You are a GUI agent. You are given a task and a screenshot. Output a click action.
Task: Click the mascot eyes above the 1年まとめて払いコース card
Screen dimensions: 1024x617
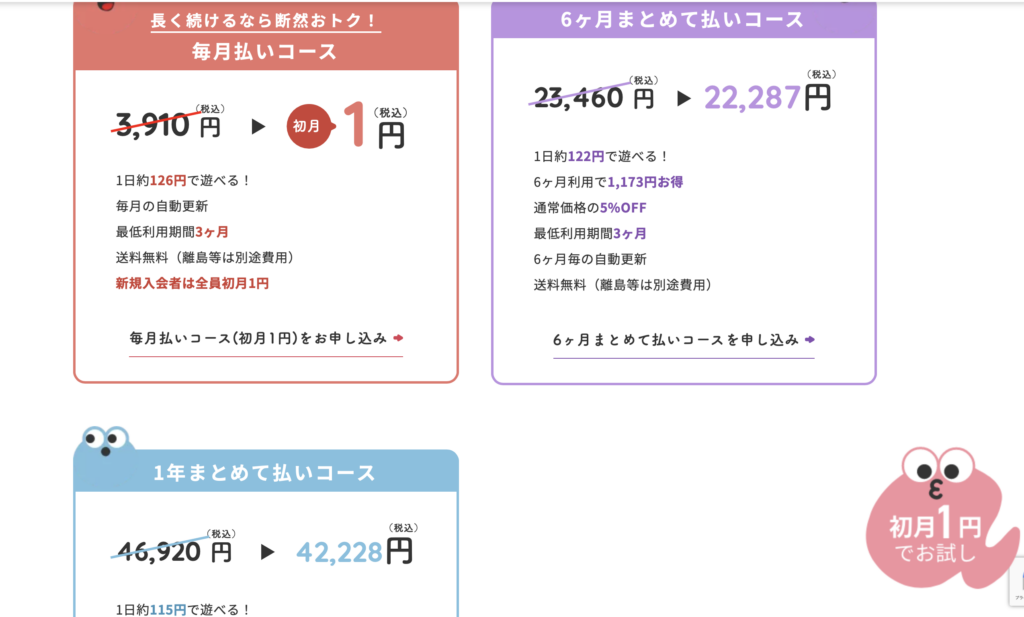(106, 438)
